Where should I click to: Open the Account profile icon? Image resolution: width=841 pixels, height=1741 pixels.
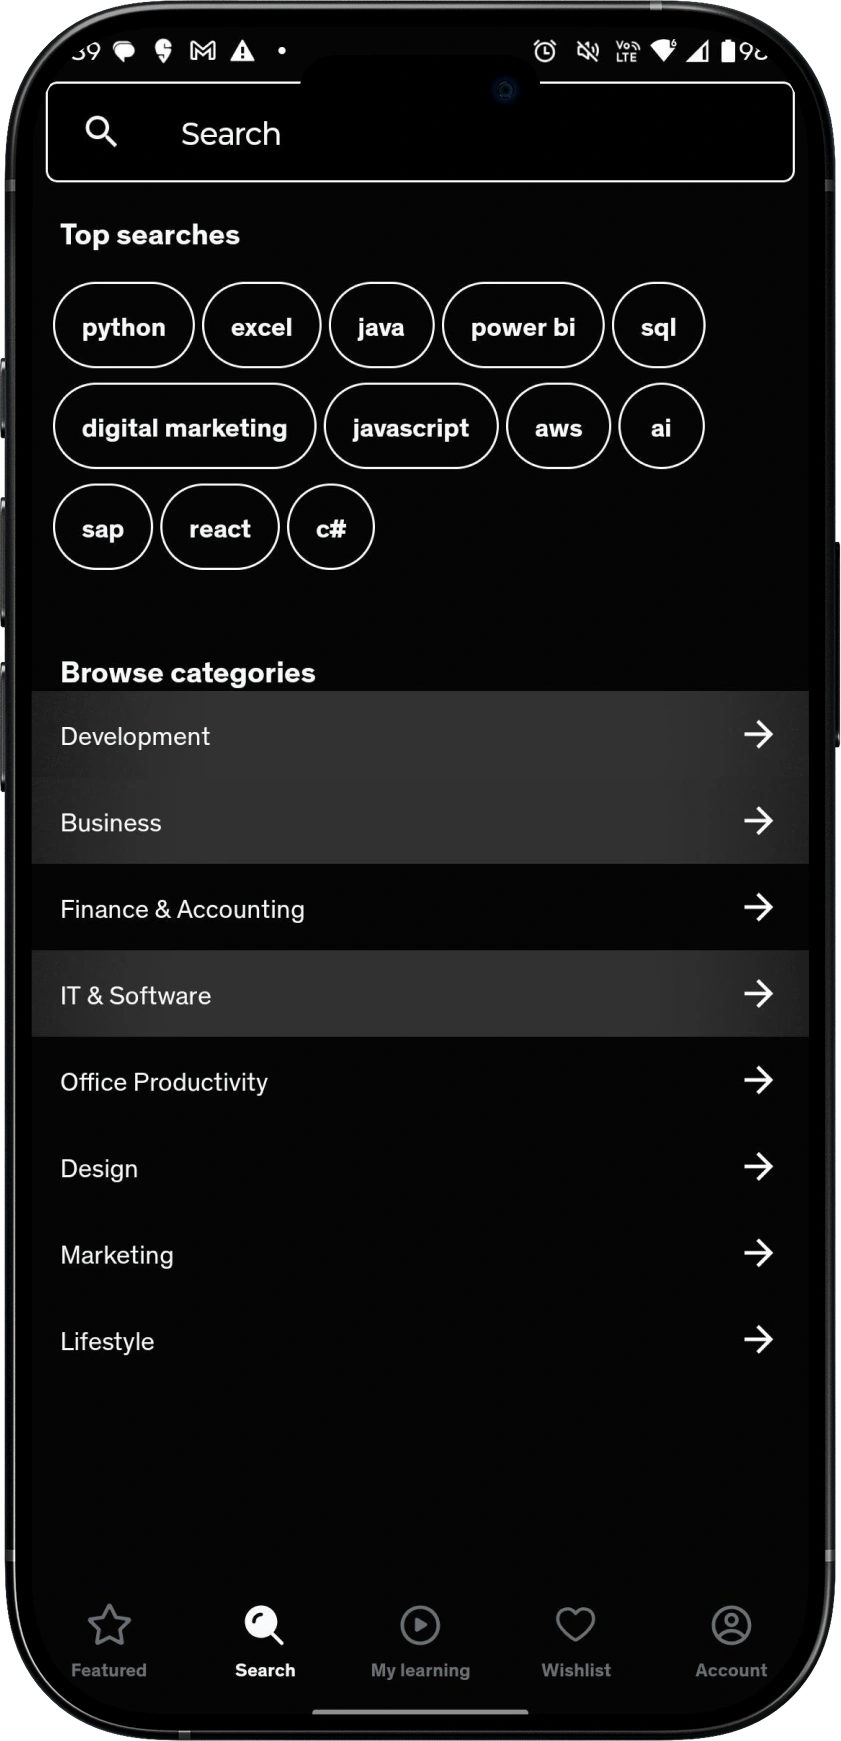pos(731,1625)
